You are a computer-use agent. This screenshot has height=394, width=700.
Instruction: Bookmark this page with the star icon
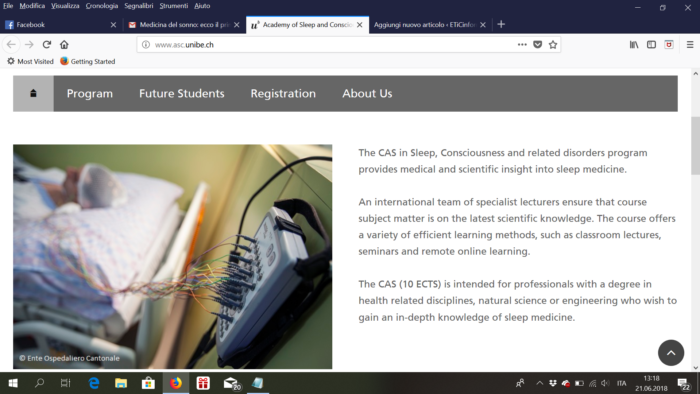553,45
